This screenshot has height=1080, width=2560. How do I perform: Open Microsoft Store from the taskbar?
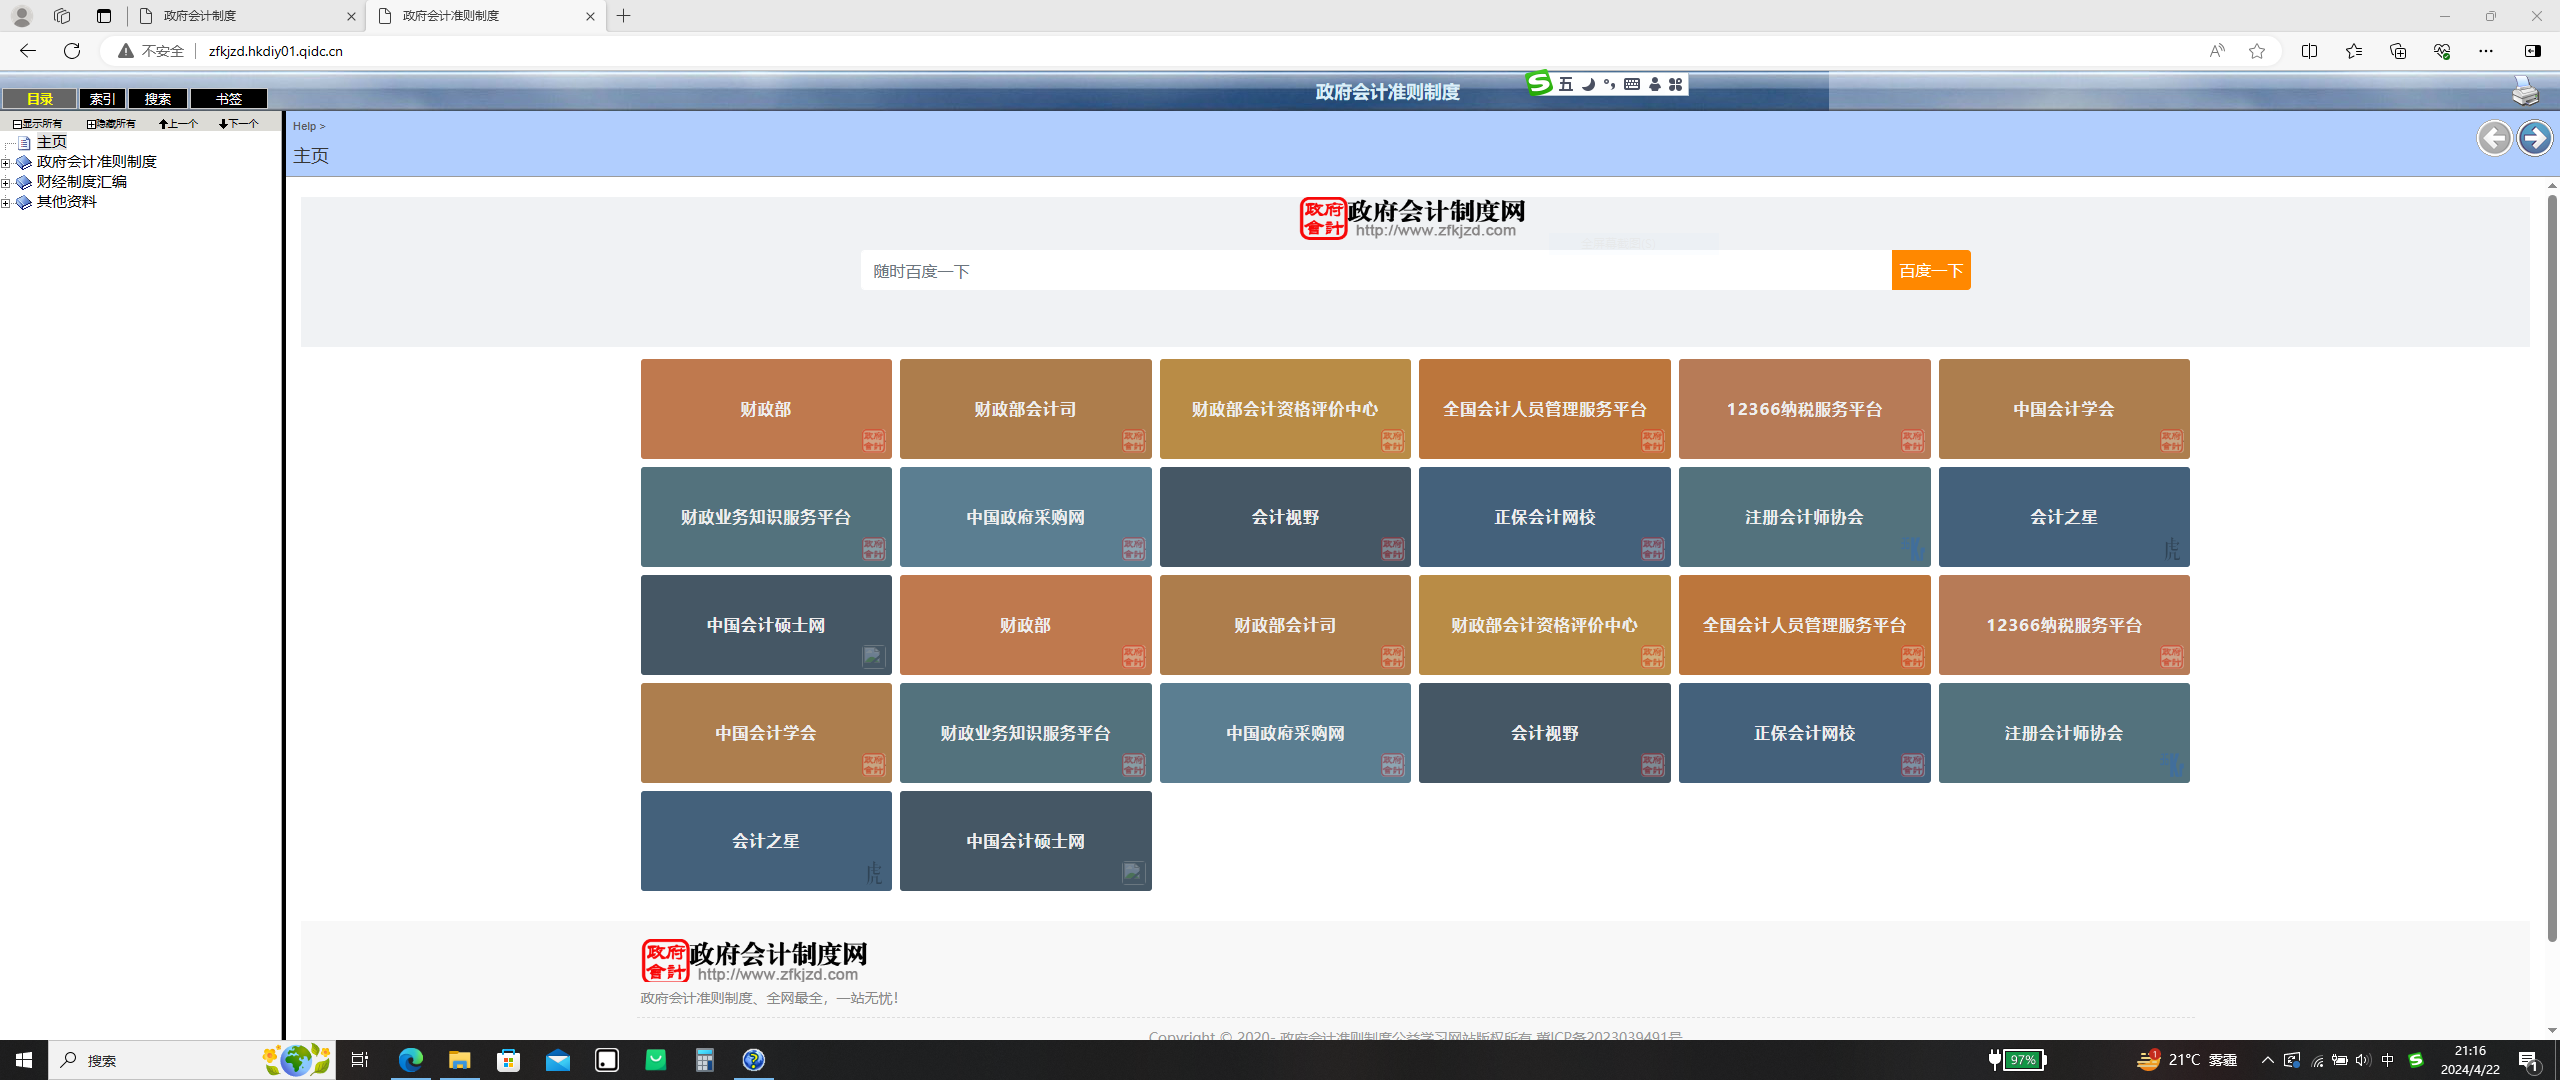508,1060
